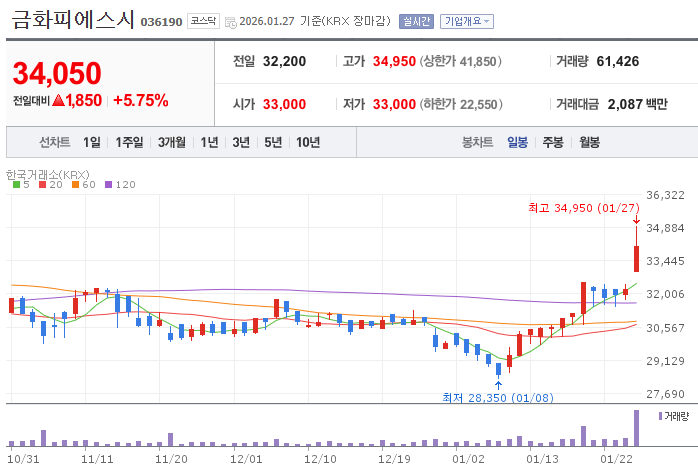Select the 1일 line chart tab

point(92,142)
